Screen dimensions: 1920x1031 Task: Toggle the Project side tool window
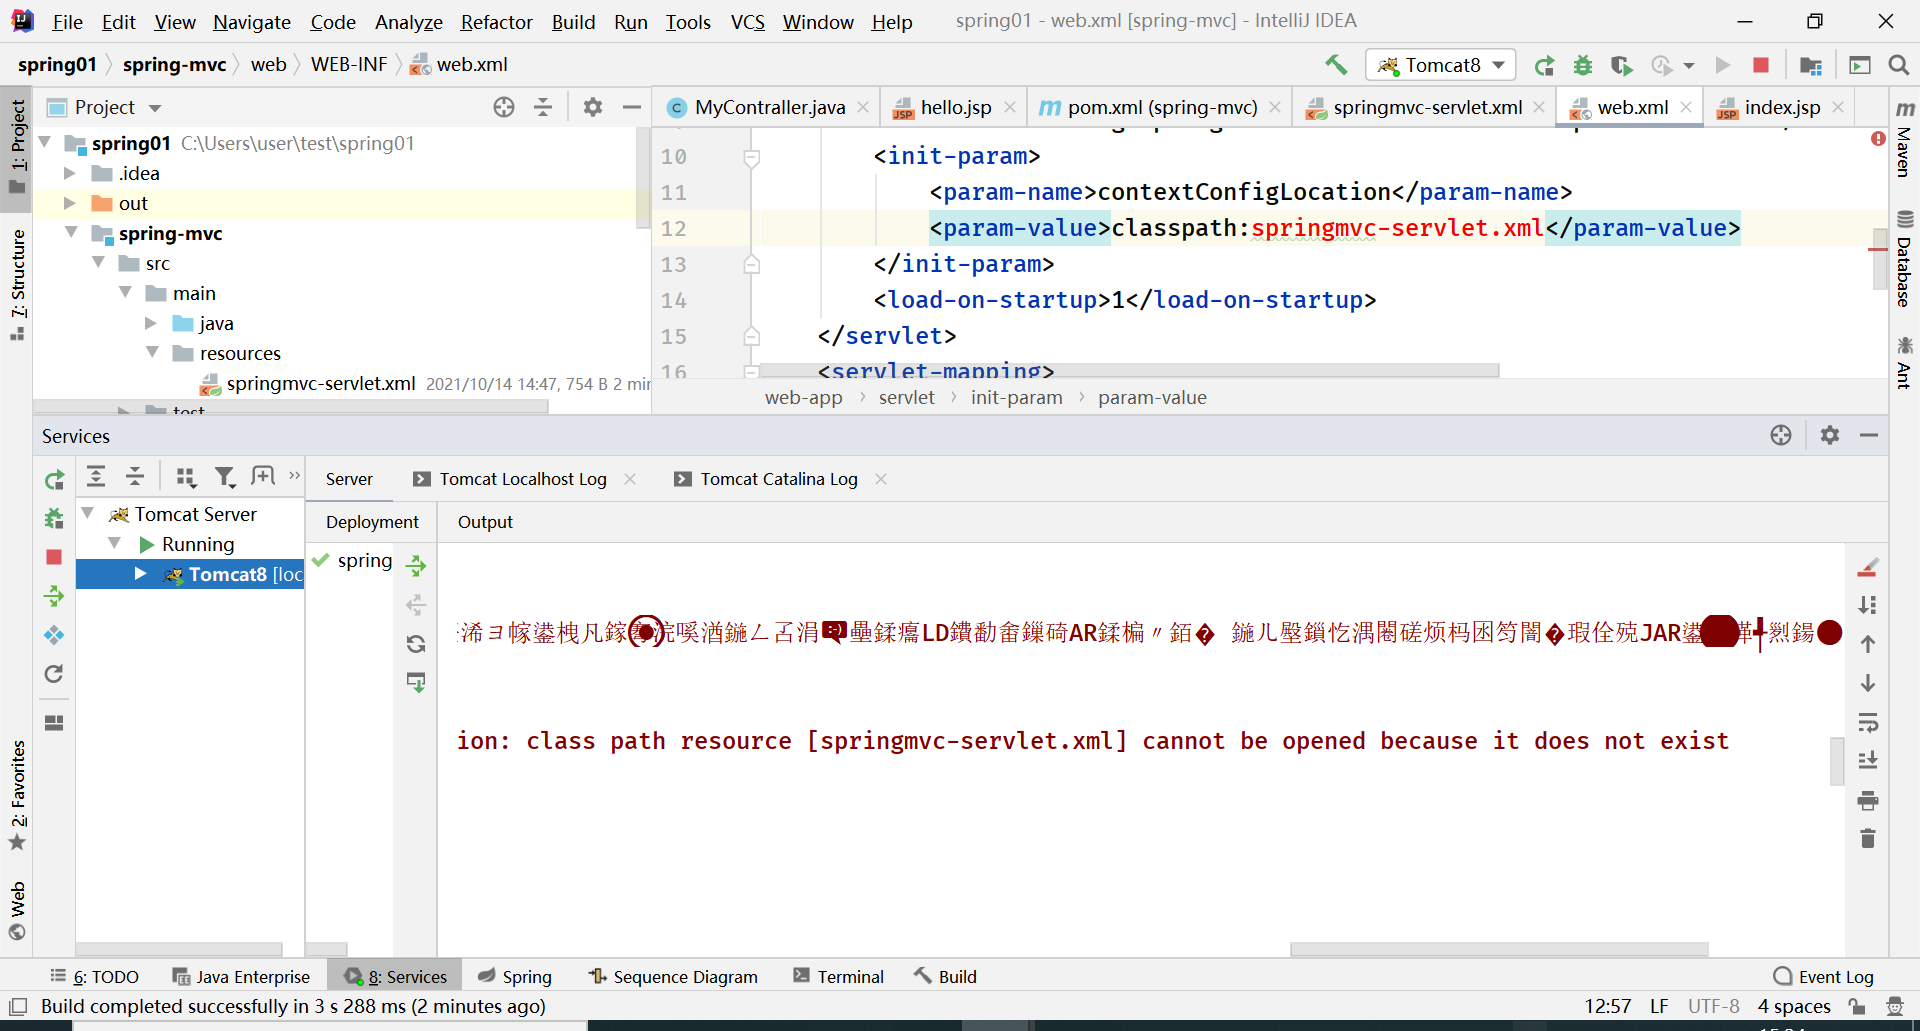[17, 147]
